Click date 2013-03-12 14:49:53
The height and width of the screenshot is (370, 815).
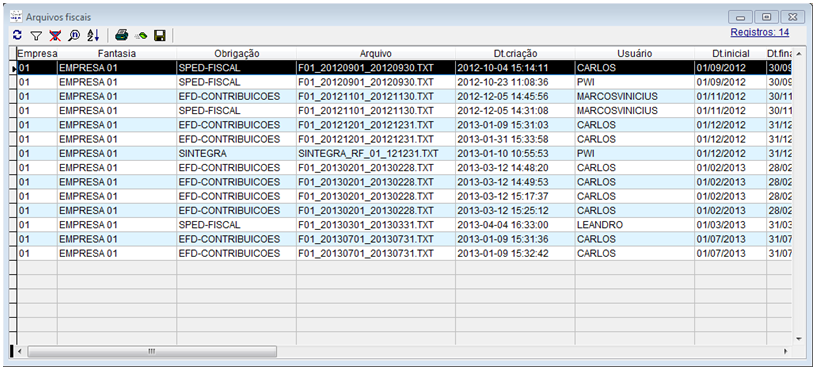coord(515,182)
